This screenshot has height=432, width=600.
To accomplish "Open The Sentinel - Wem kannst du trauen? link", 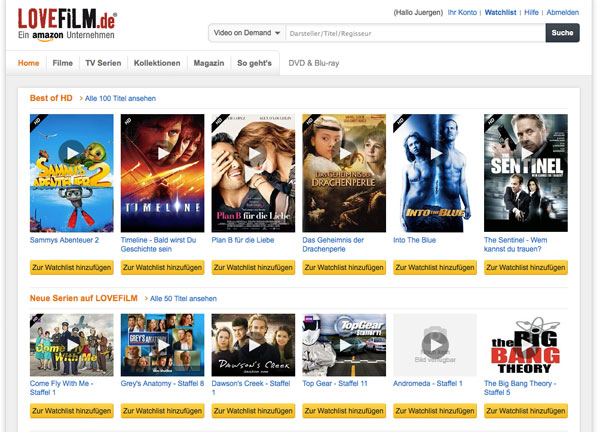I will click(x=515, y=245).
